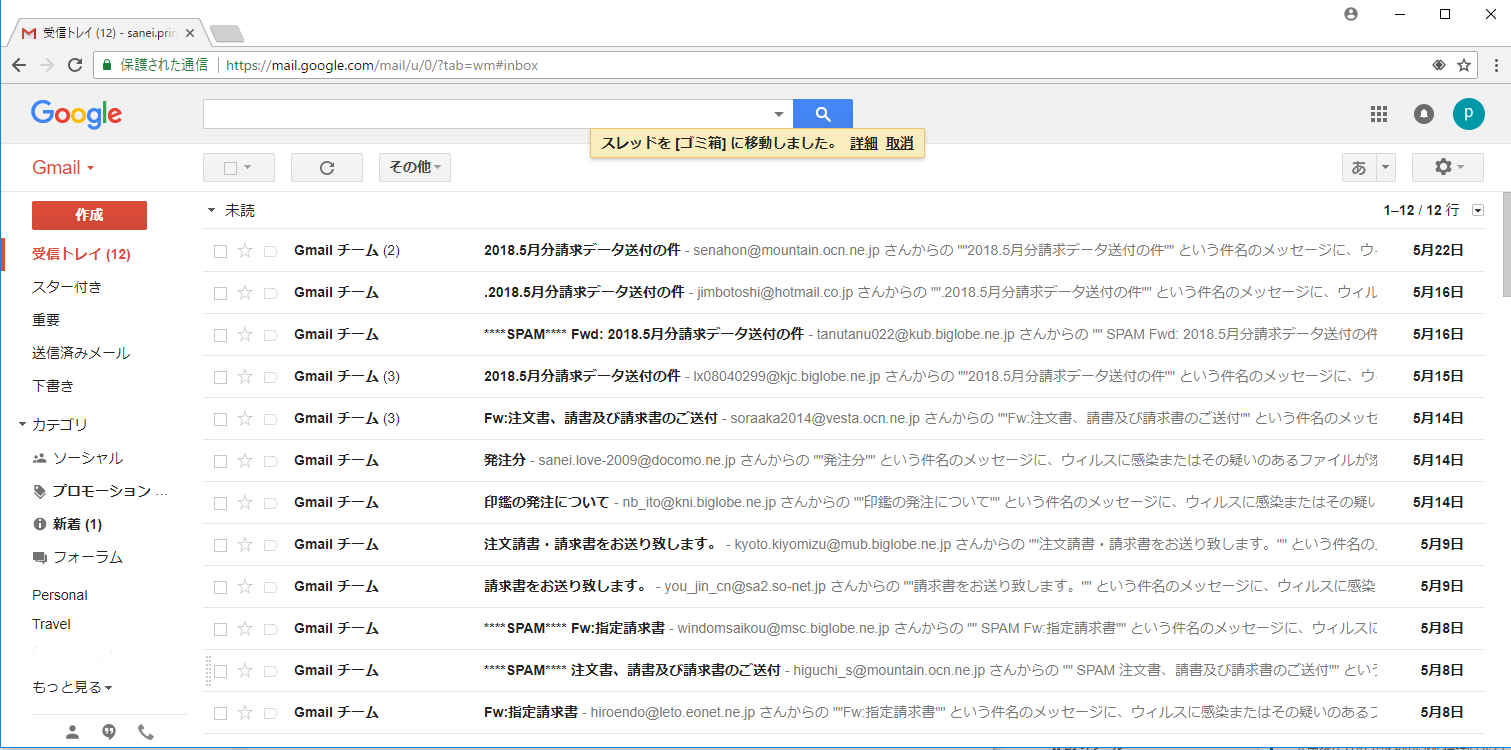This screenshot has width=1511, height=750.
Task: Click the Hangouts contacts person icon
Action: [x=72, y=732]
